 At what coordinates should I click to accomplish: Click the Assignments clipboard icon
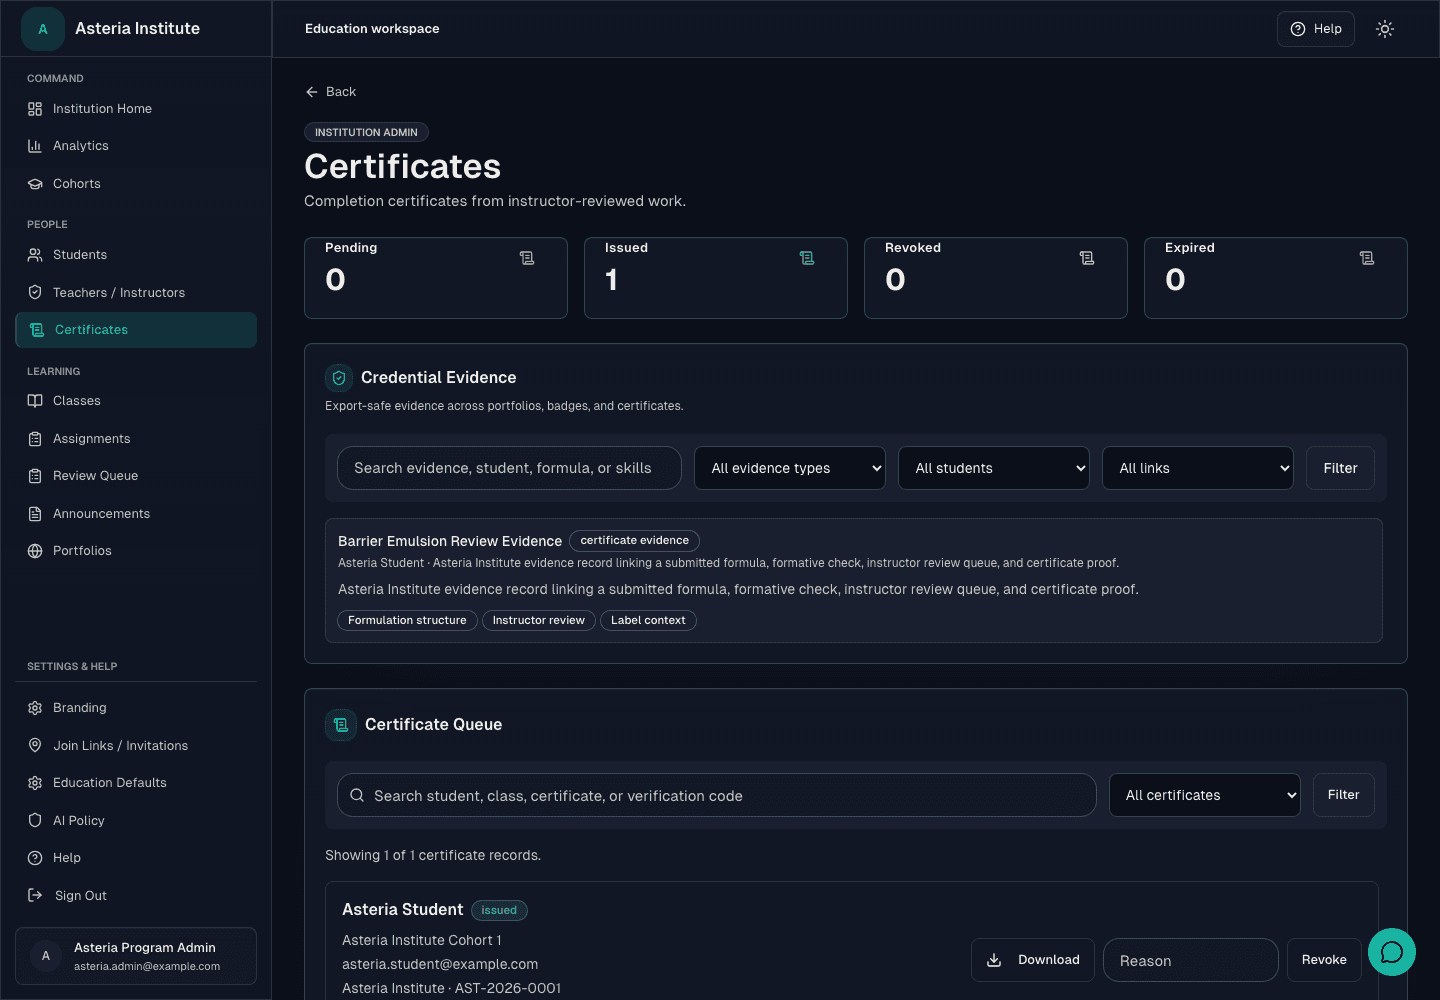35,439
